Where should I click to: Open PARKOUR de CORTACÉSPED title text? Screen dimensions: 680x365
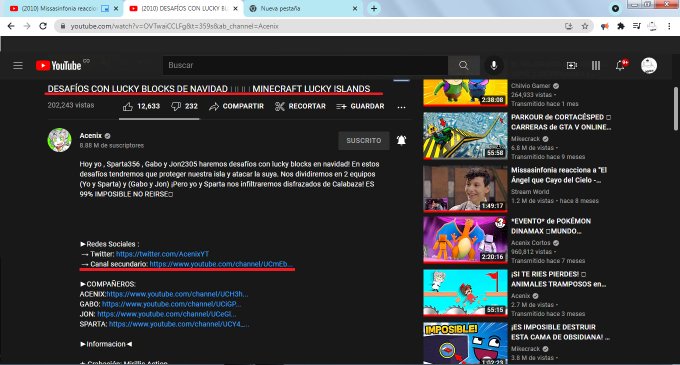[561, 122]
